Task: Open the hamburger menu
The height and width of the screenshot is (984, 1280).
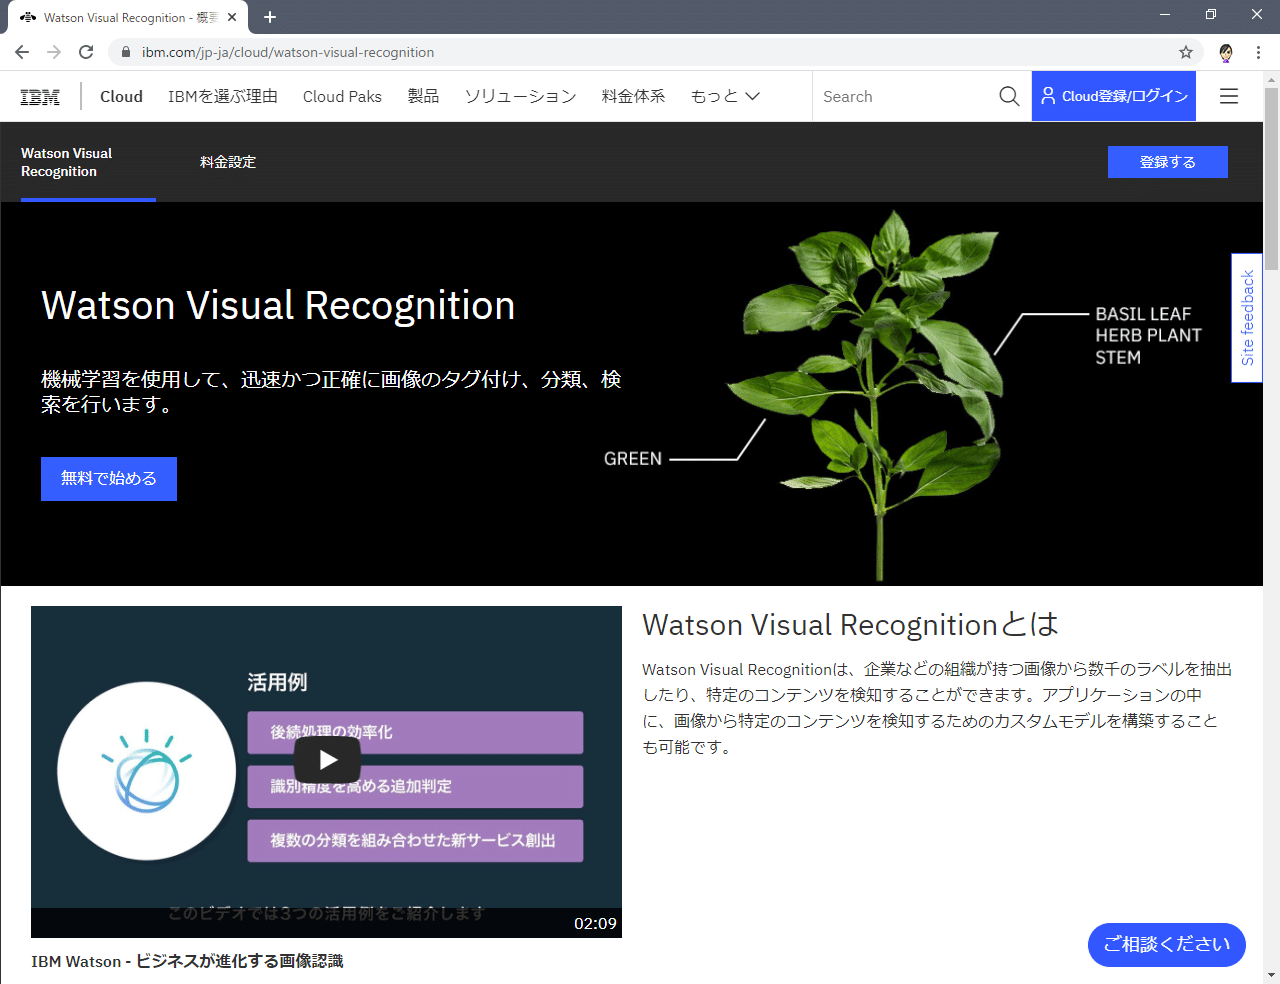Action: (x=1228, y=96)
